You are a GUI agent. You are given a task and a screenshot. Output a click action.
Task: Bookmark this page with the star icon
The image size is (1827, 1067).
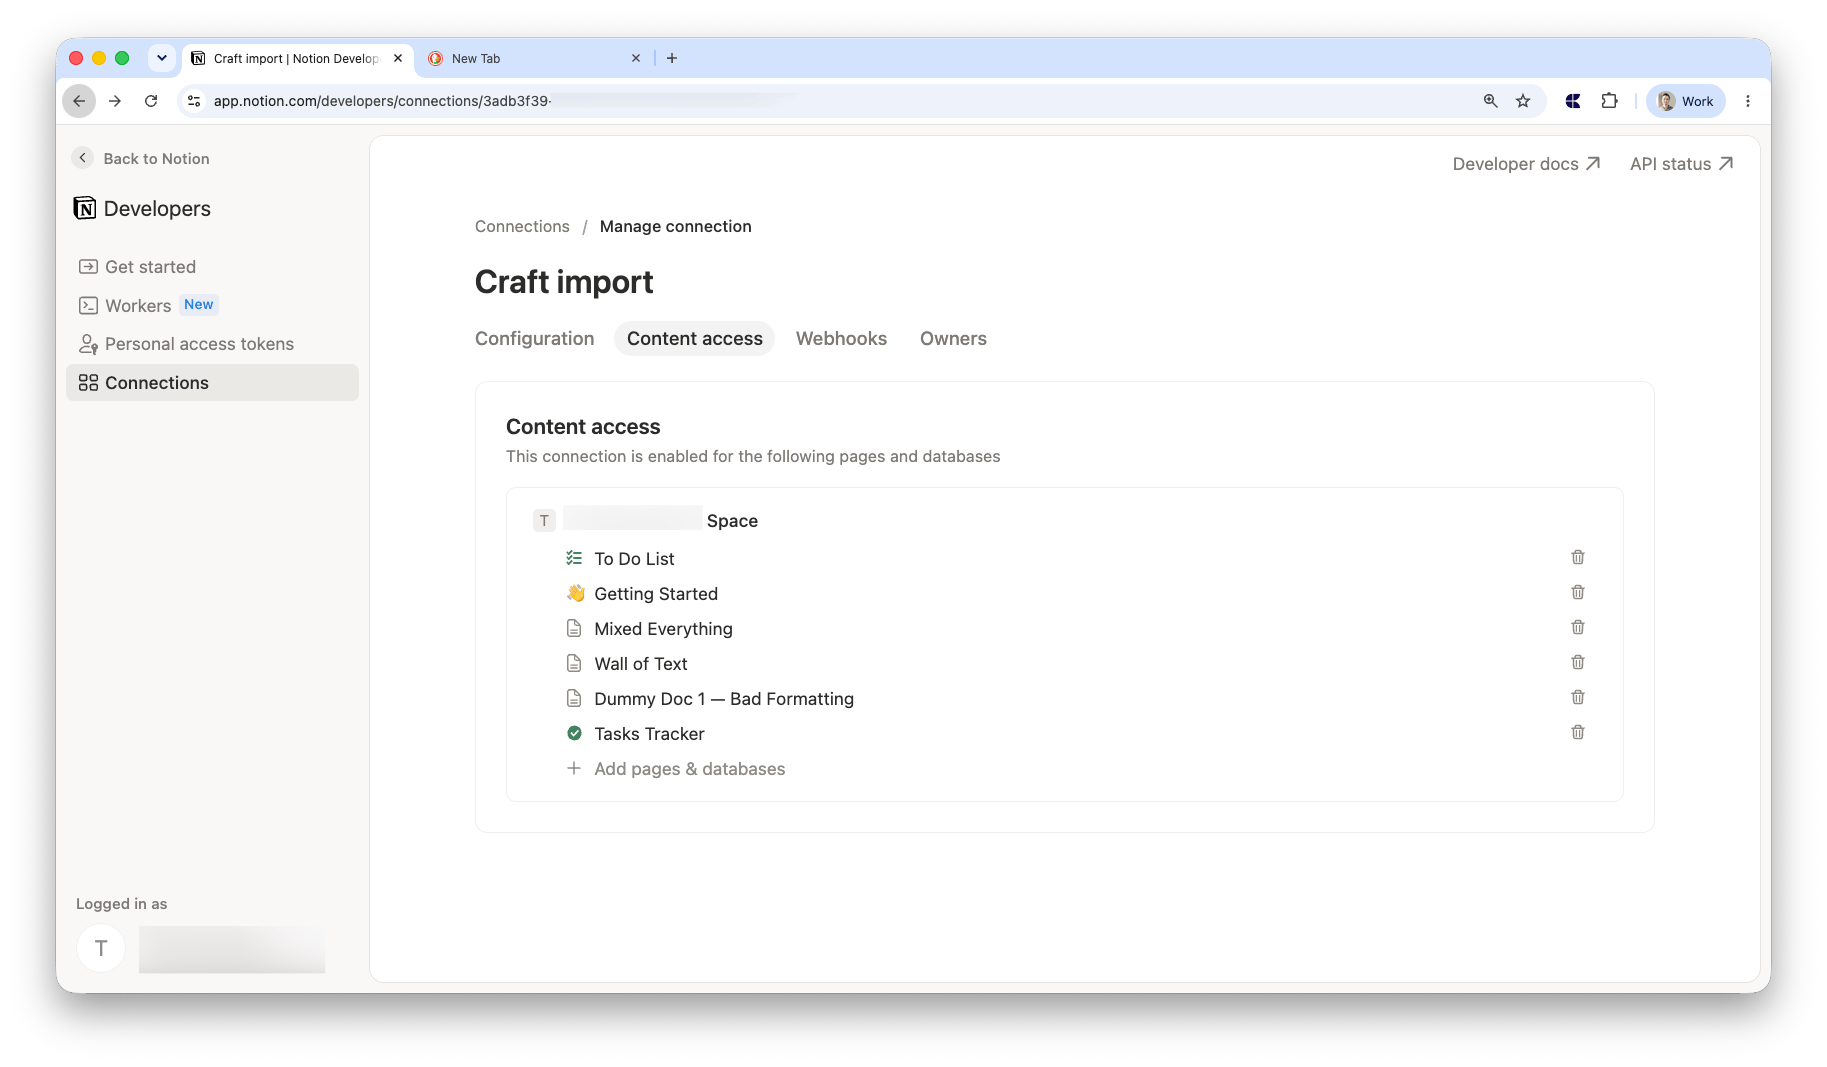click(x=1523, y=101)
